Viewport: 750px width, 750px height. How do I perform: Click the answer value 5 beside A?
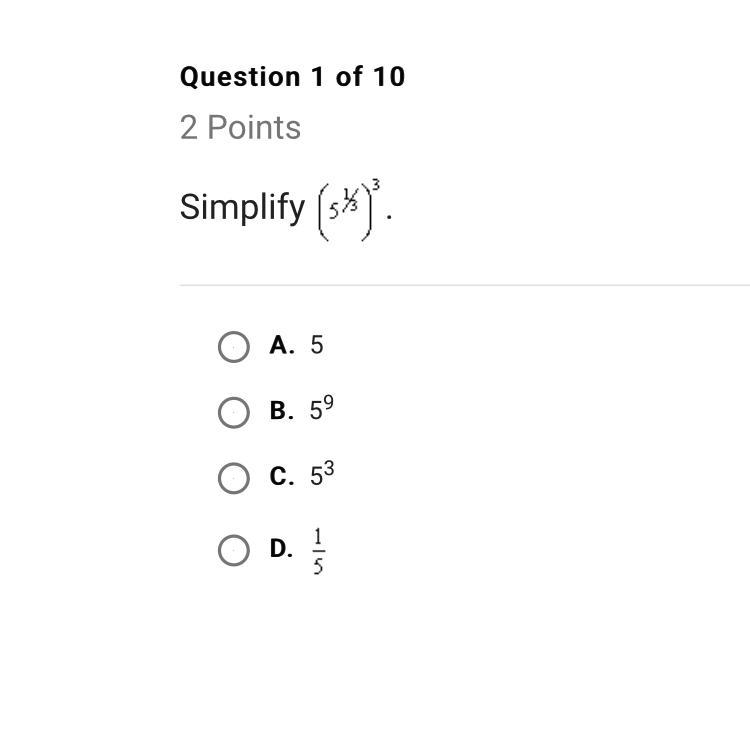point(317,345)
